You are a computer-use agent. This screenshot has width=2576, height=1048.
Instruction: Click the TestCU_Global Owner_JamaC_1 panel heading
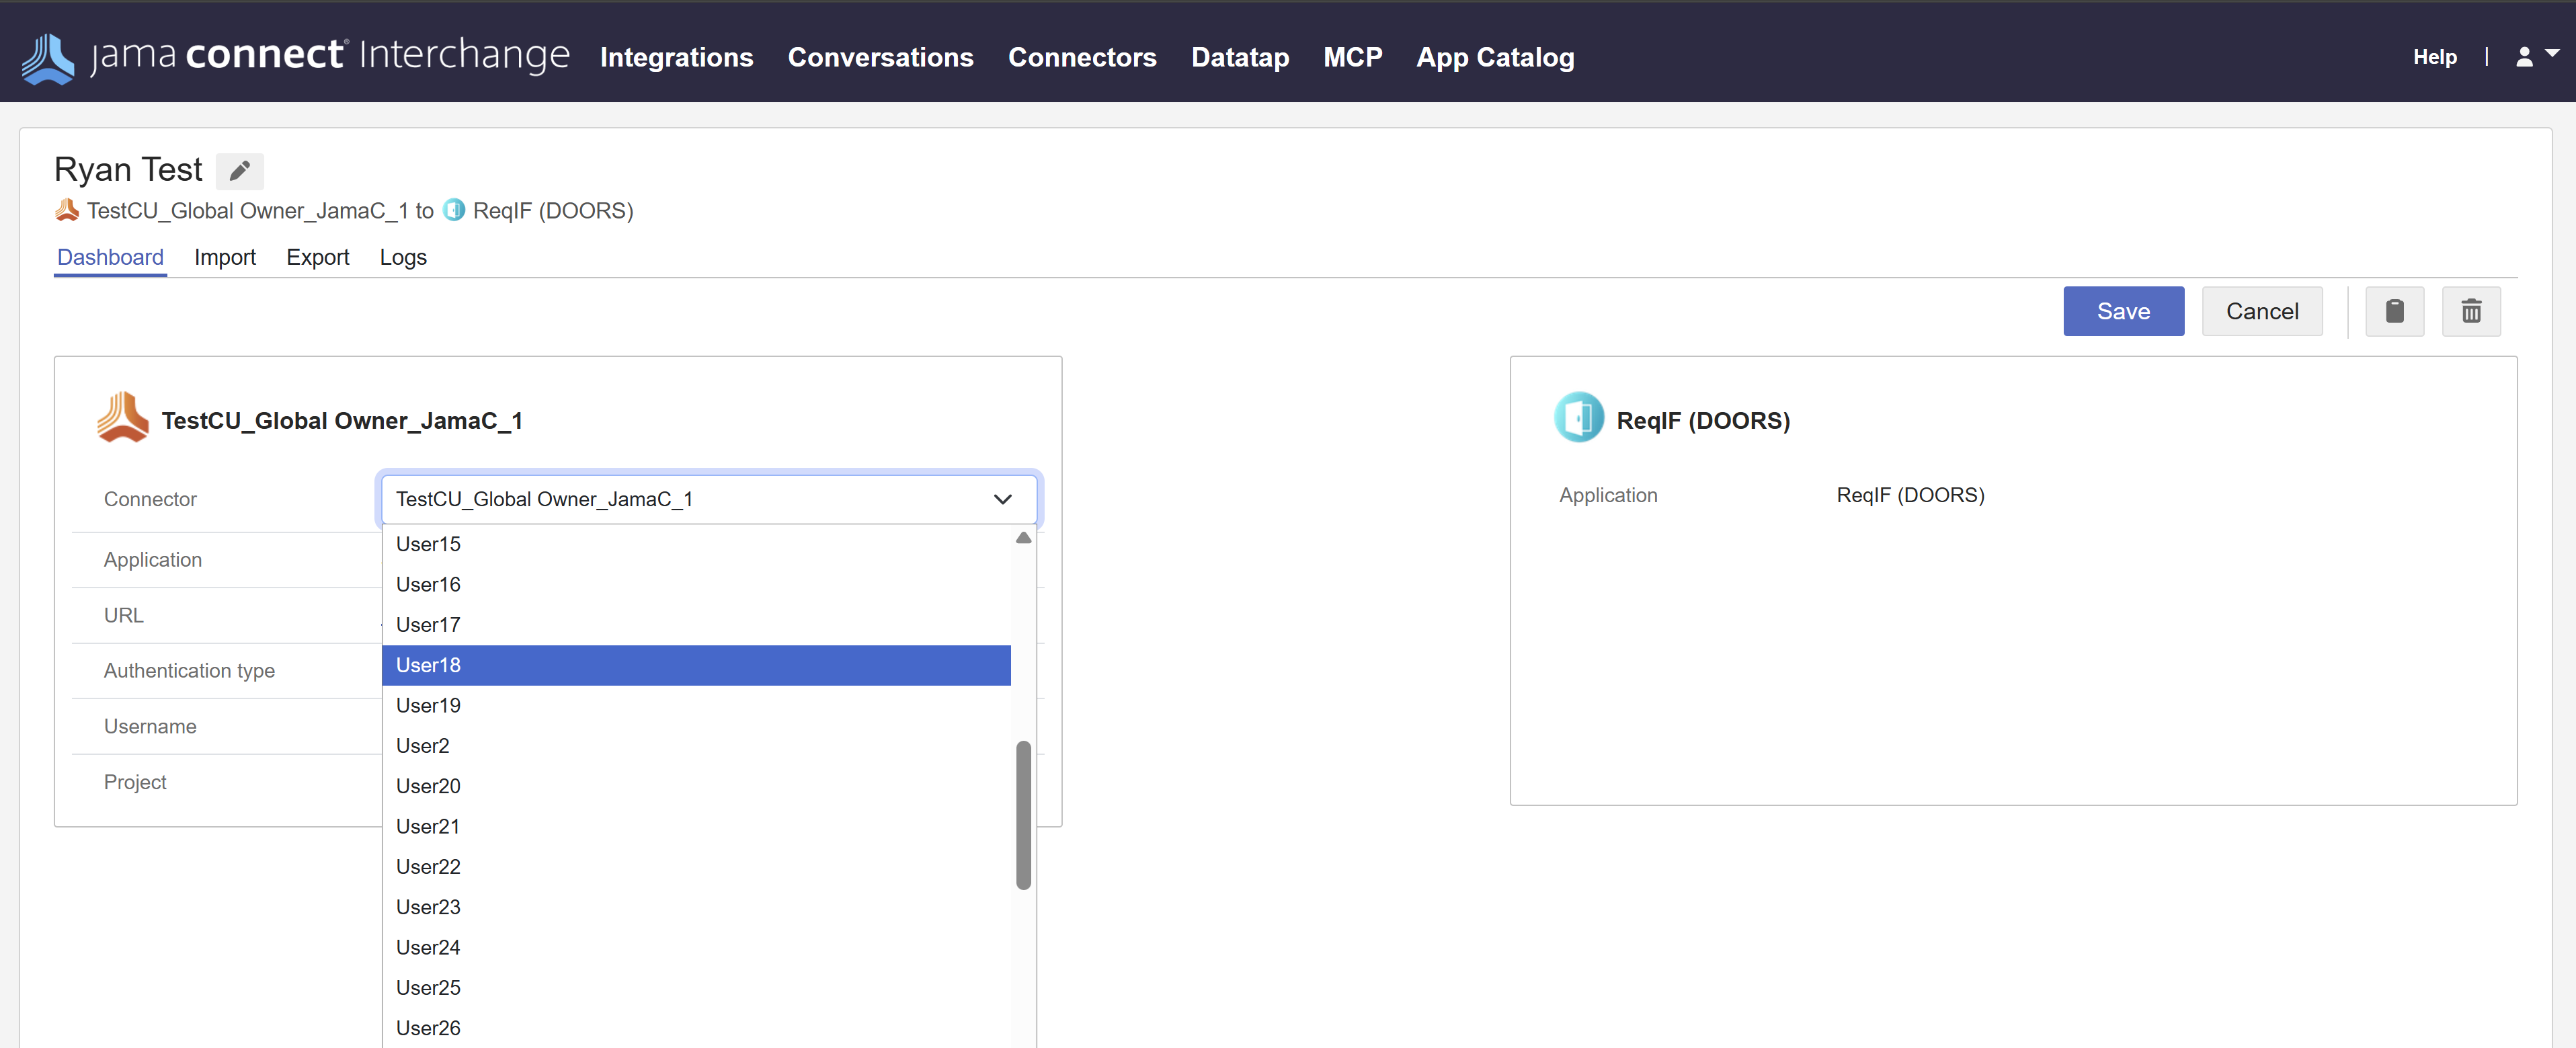pyautogui.click(x=342, y=421)
